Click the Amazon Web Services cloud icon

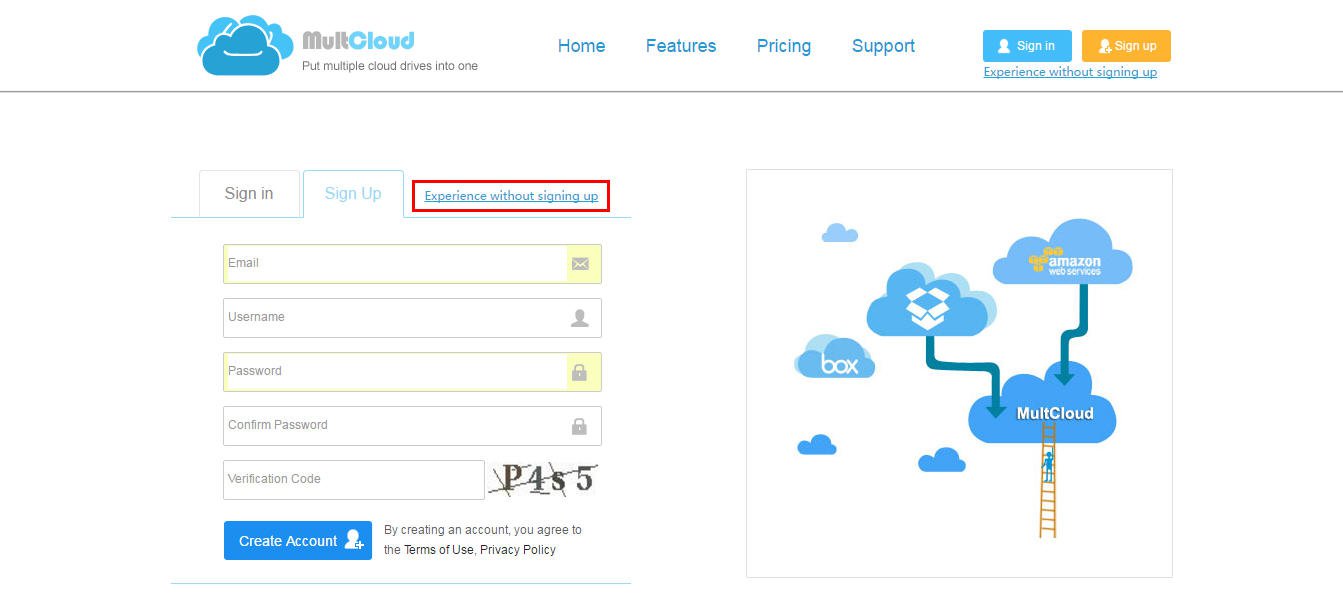tap(1063, 252)
